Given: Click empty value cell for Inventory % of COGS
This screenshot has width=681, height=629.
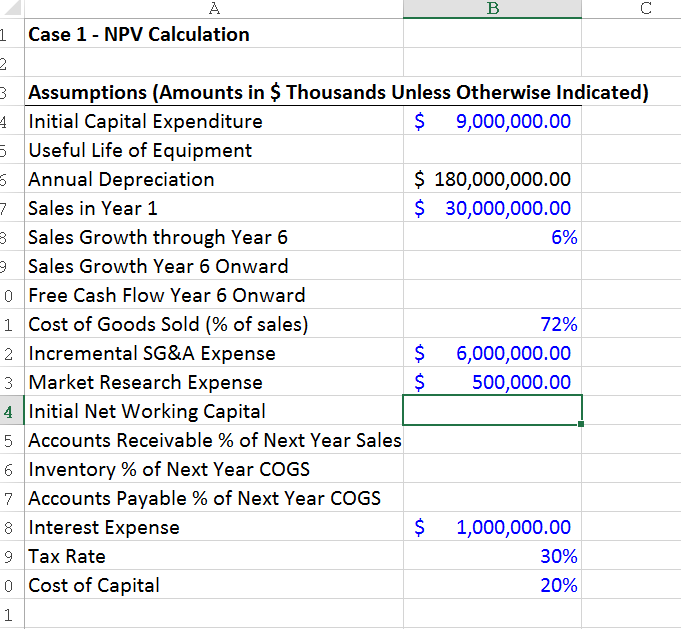Looking at the screenshot, I should click(492, 469).
